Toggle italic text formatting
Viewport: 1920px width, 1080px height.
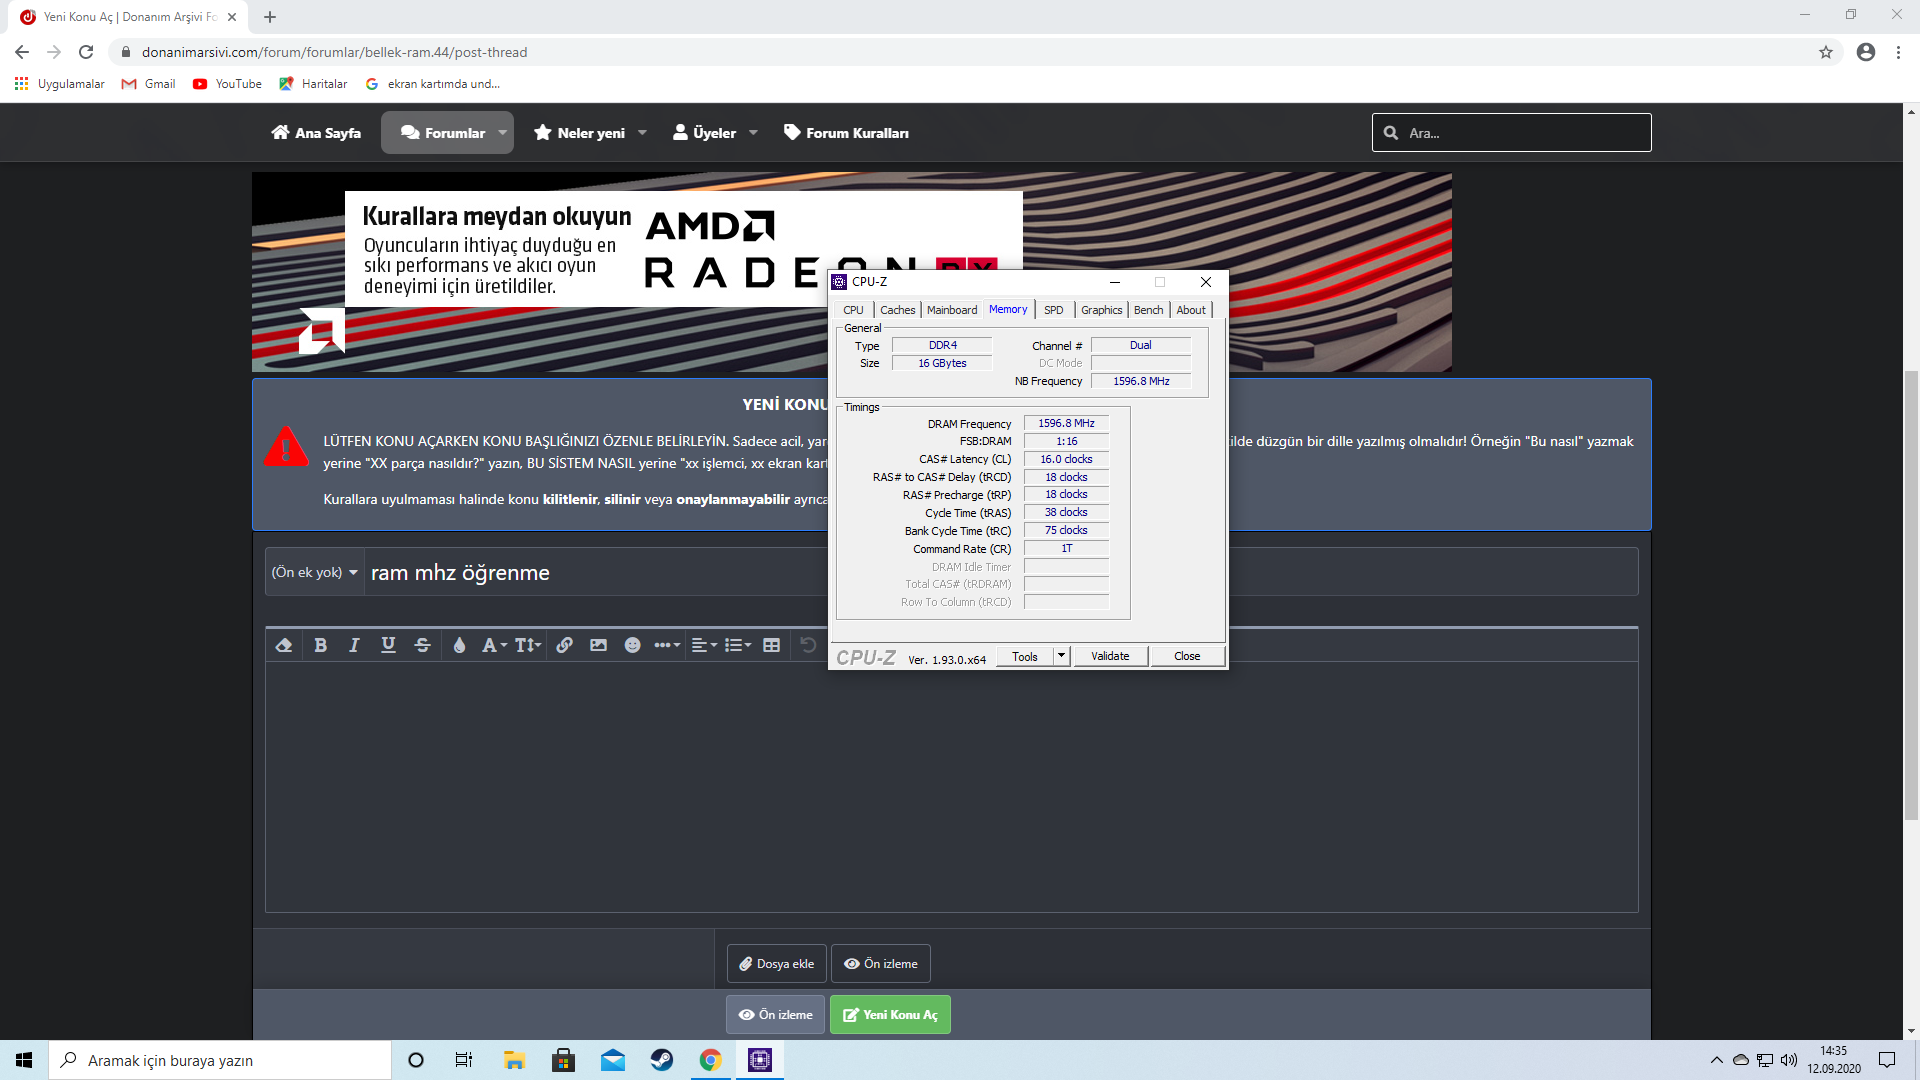(x=354, y=646)
